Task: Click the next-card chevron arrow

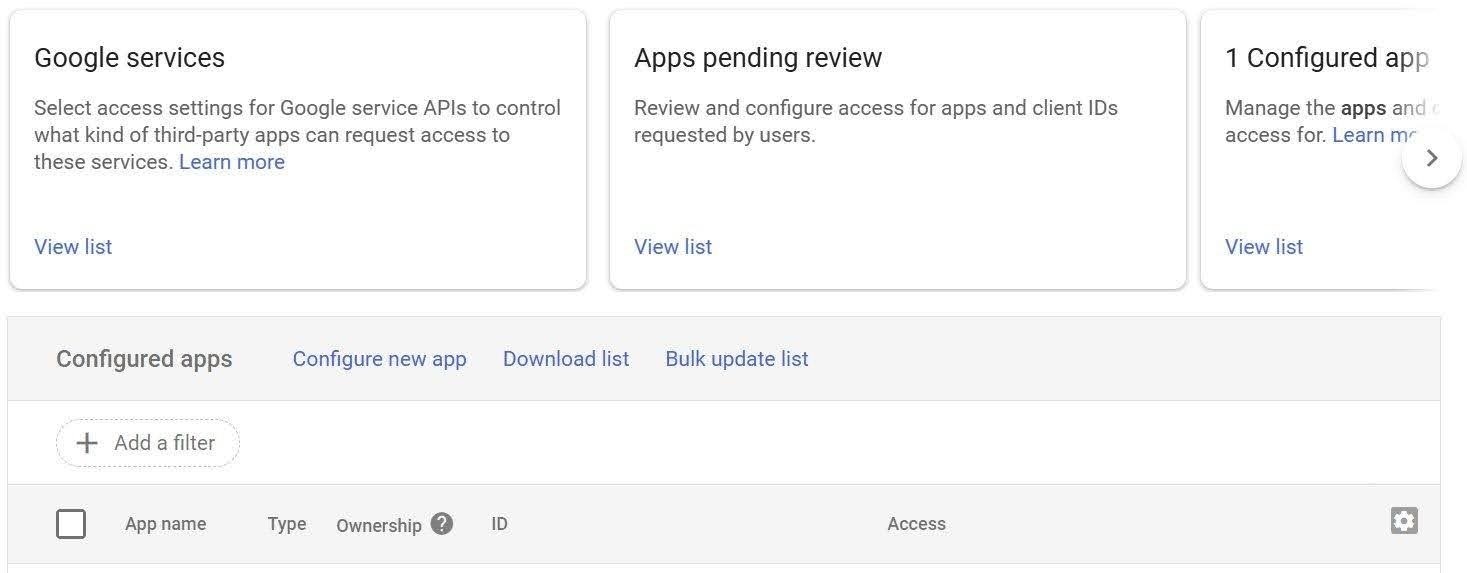Action: click(x=1432, y=158)
